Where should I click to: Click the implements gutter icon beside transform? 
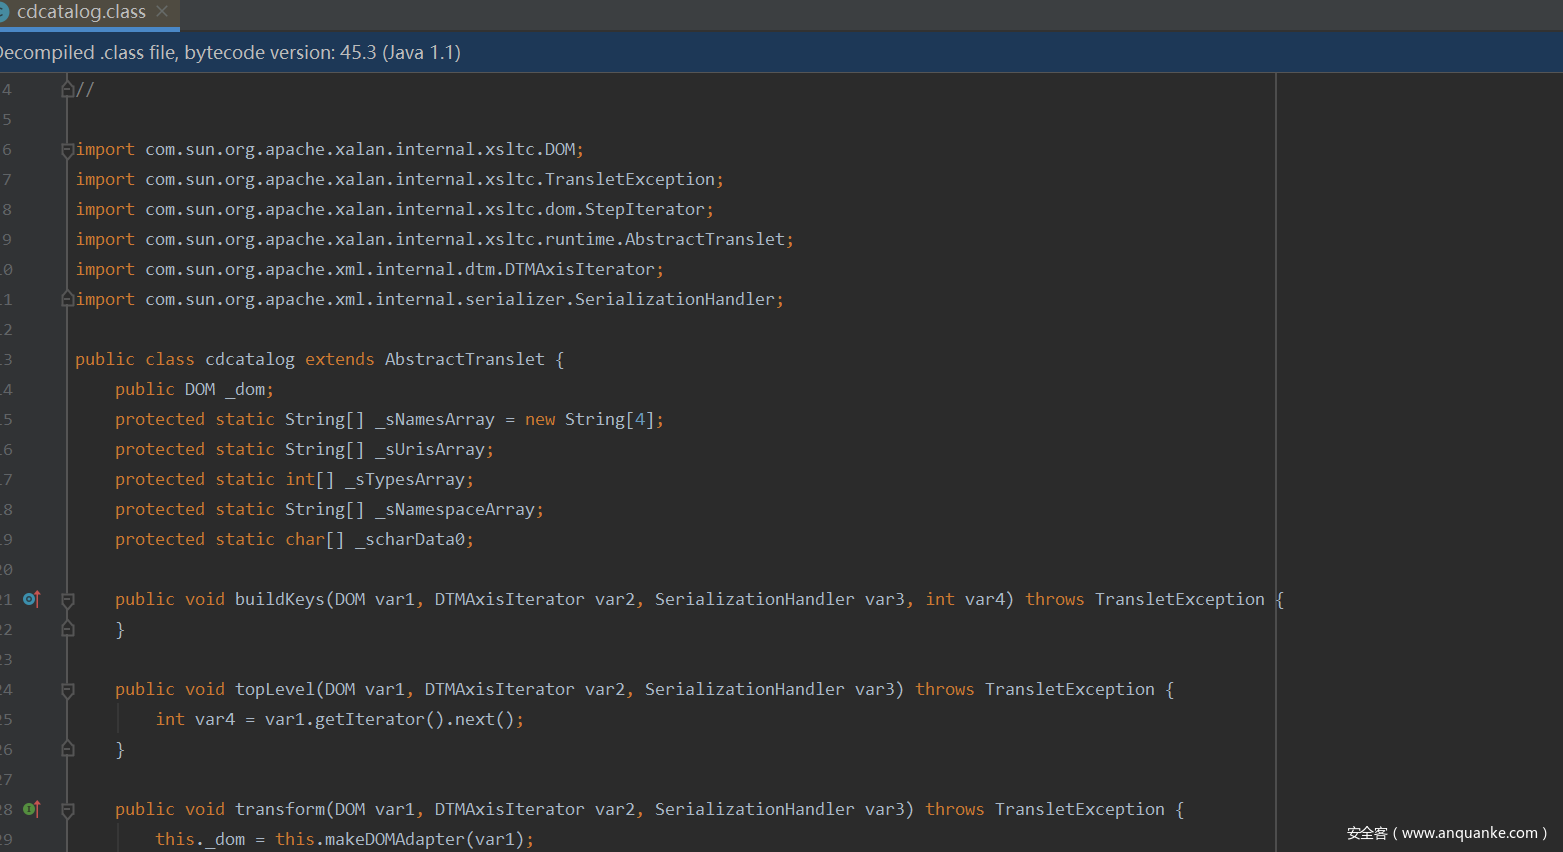coord(31,809)
